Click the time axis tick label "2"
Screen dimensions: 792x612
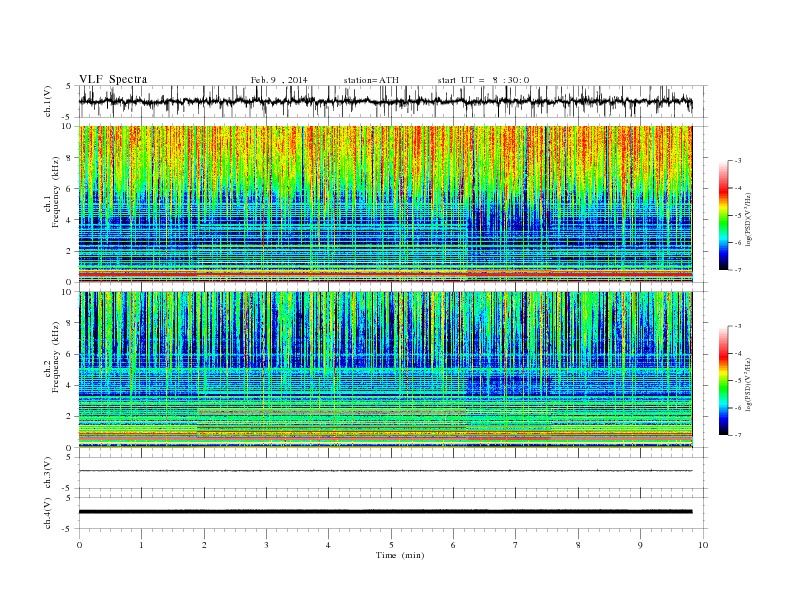(x=204, y=545)
